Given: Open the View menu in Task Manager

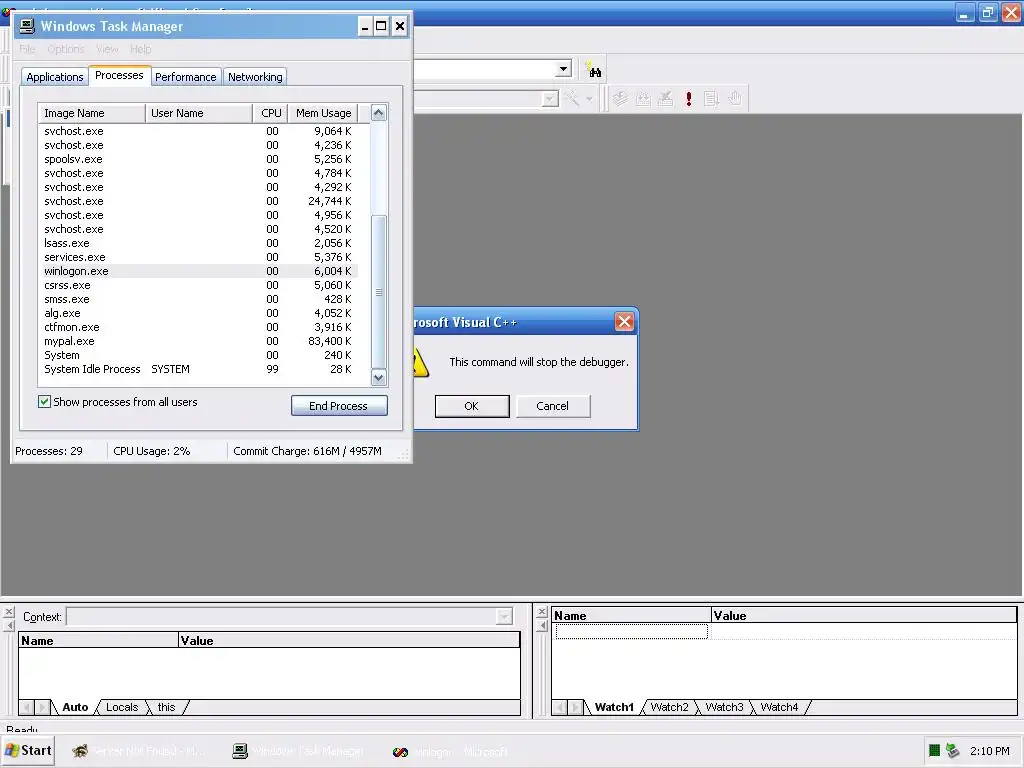Looking at the screenshot, I should pyautogui.click(x=107, y=49).
